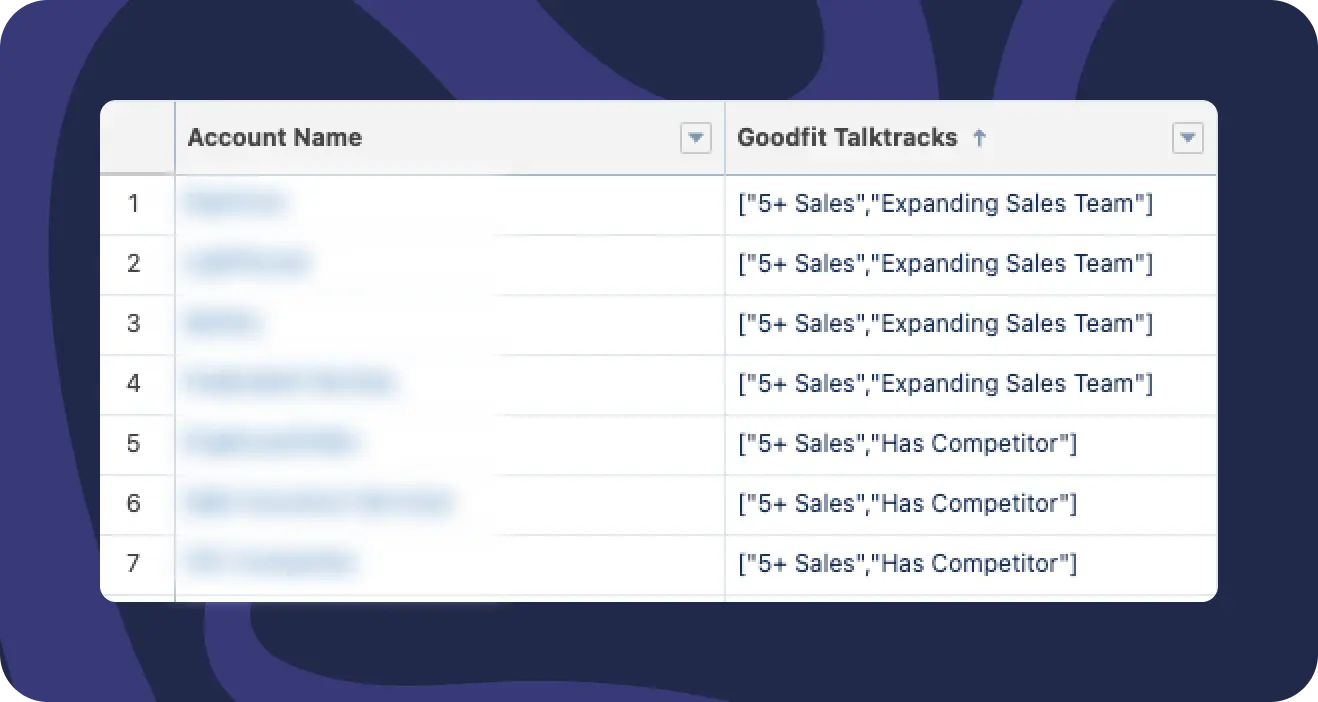Open the Goodfit Talktracks column dropdown
Screen dimensions: 1318x702
click(x=1187, y=138)
